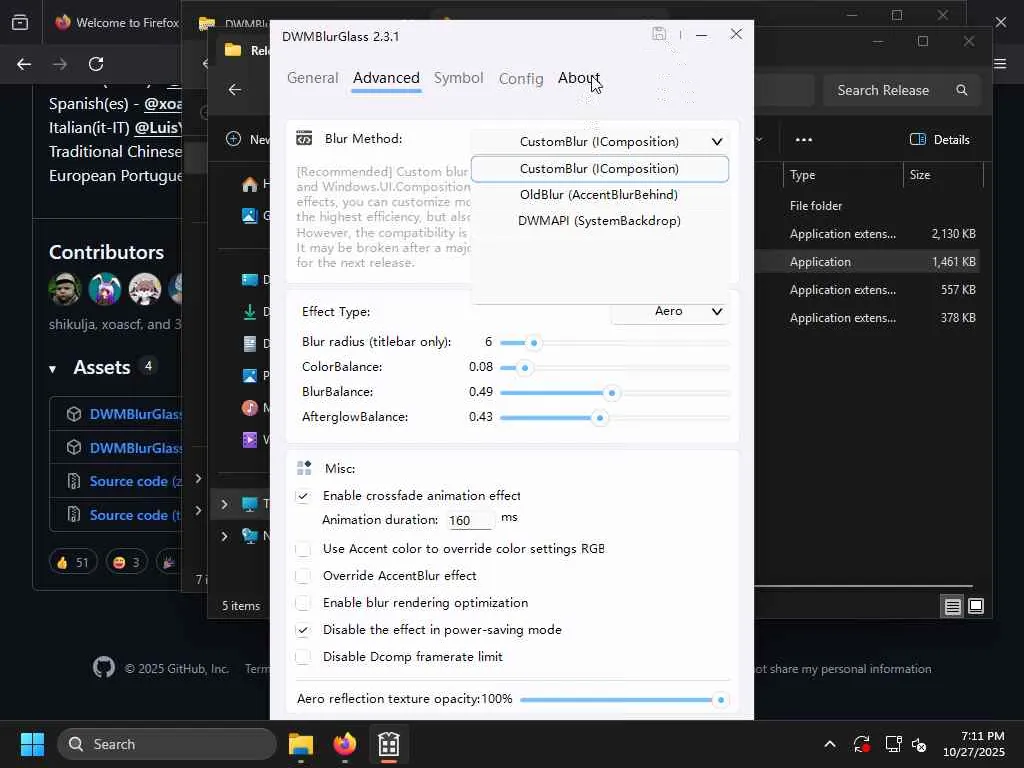Image resolution: width=1024 pixels, height=768 pixels.
Task: Select the Advanced tab
Action: (386, 78)
